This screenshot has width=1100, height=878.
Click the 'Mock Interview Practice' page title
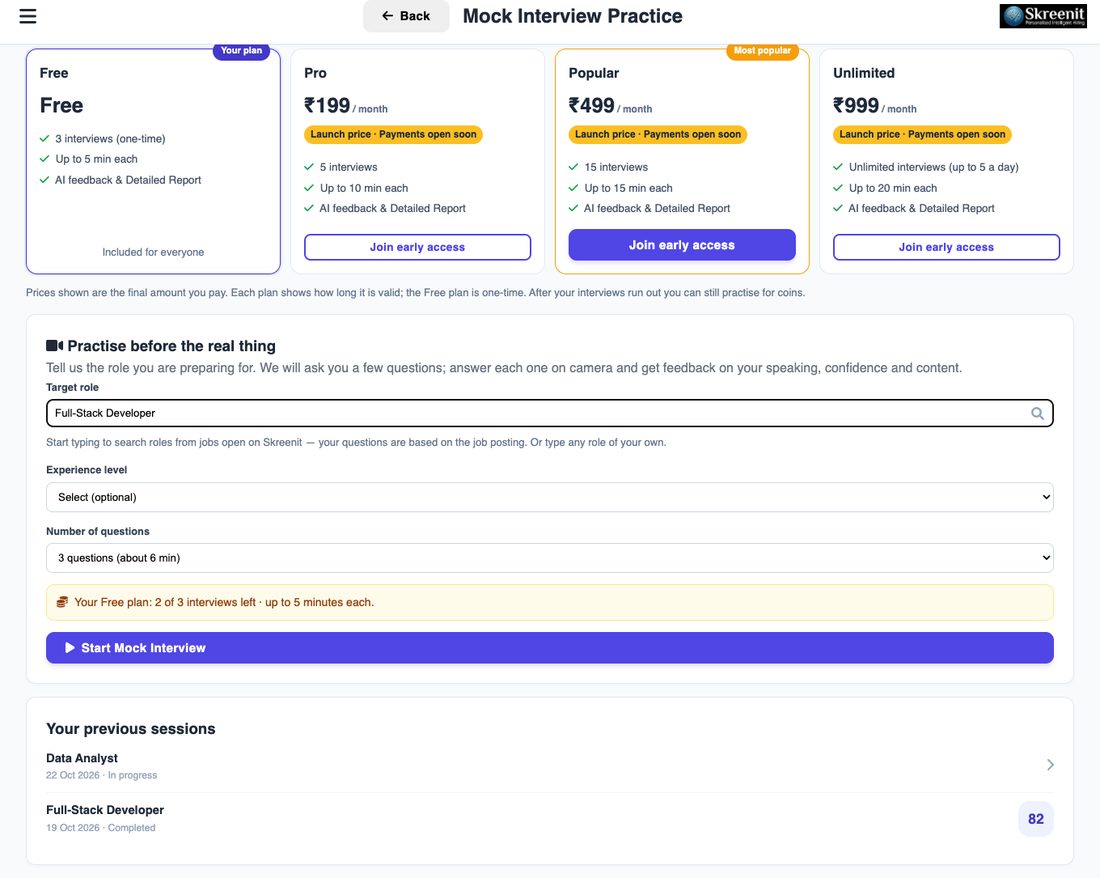coord(572,16)
